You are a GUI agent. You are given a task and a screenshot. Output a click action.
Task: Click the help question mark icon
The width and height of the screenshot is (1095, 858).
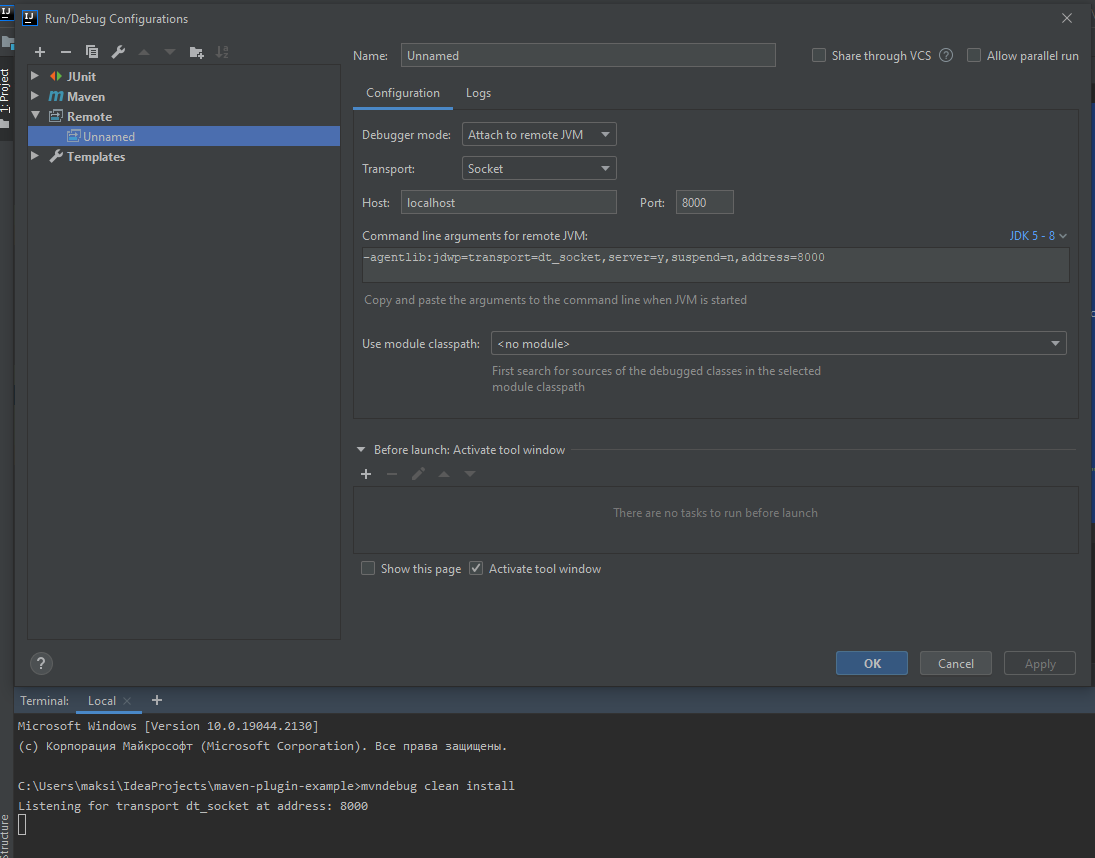pyautogui.click(x=41, y=663)
